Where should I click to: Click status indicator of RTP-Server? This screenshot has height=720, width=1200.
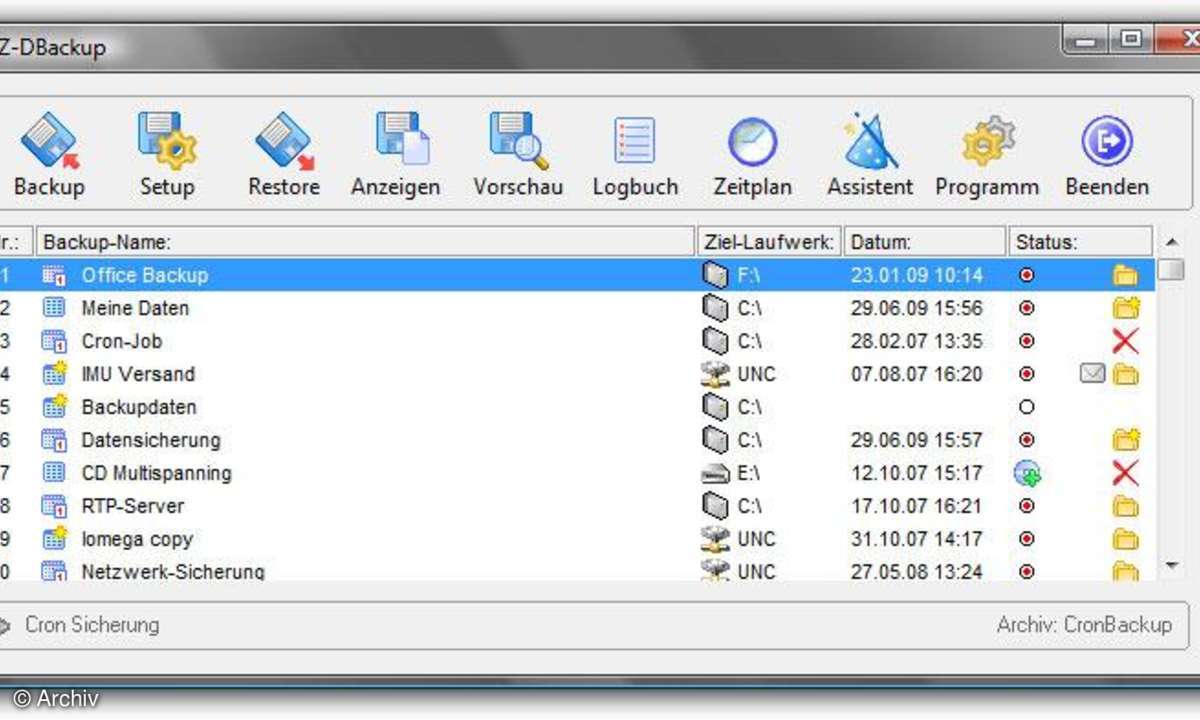[1026, 506]
